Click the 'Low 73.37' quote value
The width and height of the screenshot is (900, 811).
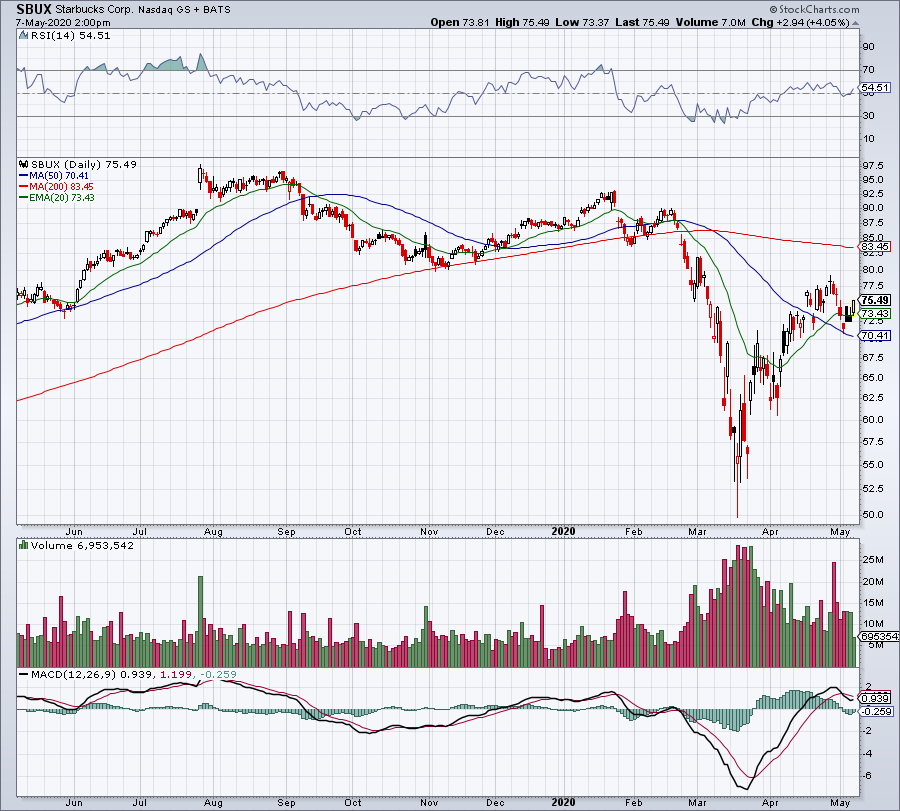point(583,22)
